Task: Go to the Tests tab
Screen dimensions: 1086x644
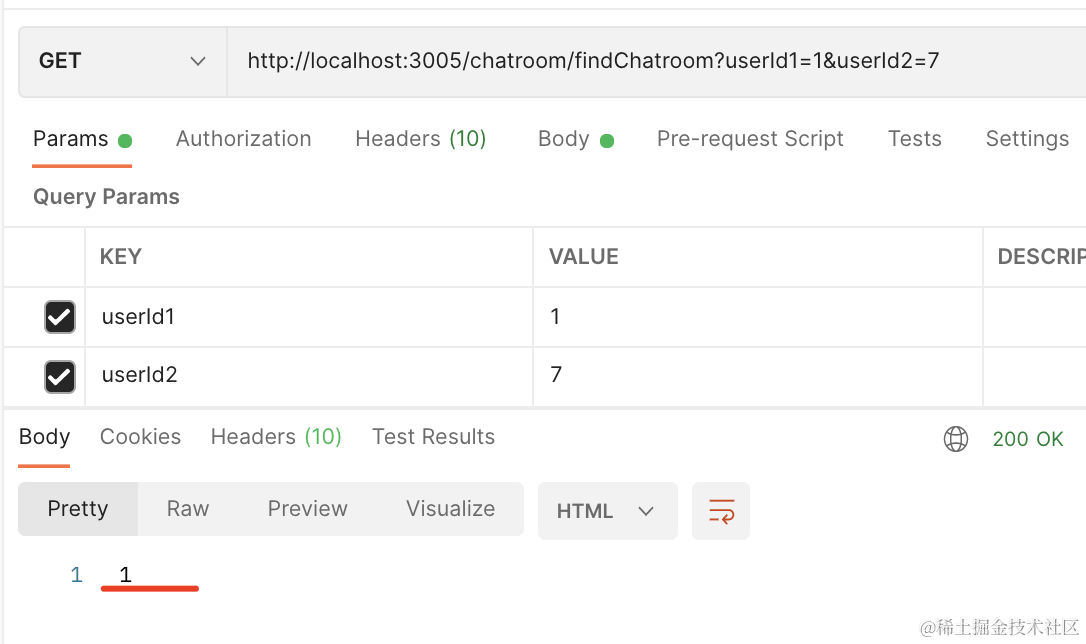Action: tap(914, 139)
